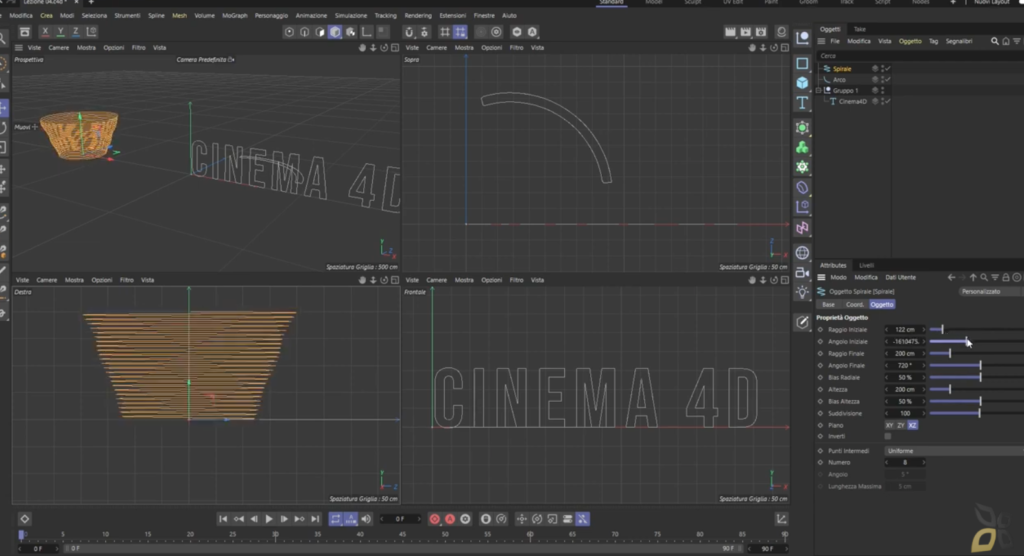Open the MoGraph menu
1024x556 pixels.
(x=234, y=16)
